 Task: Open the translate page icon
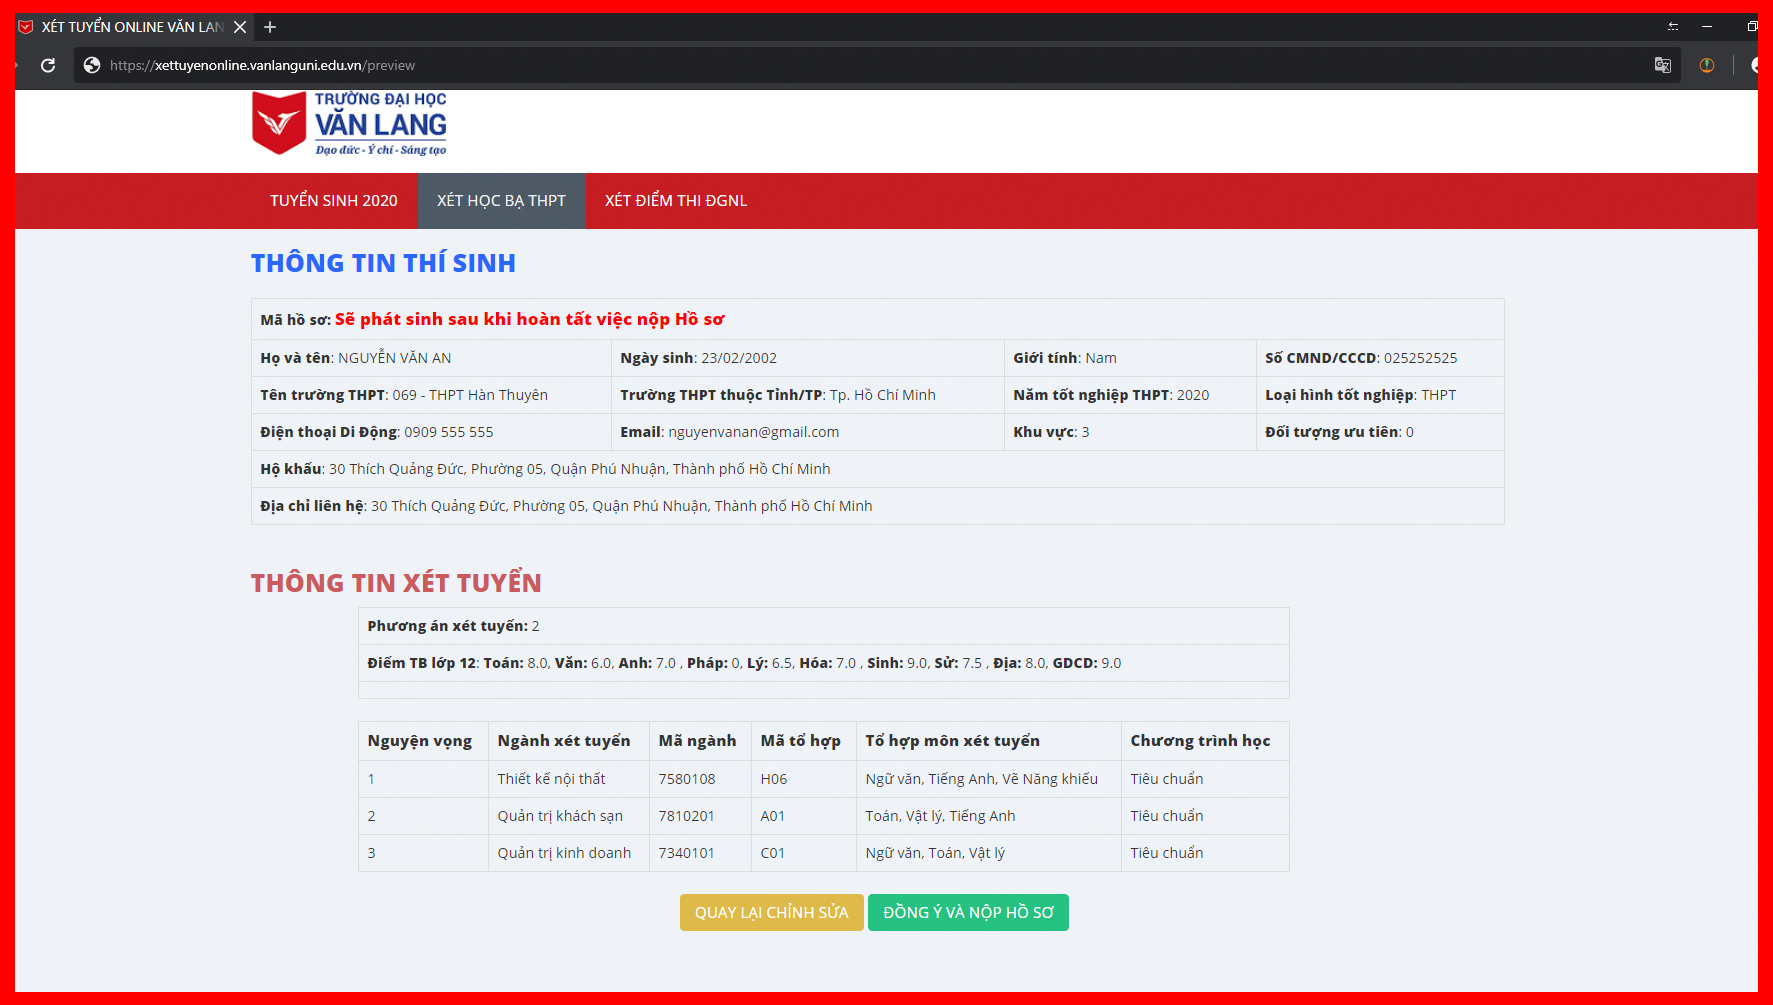(1663, 65)
